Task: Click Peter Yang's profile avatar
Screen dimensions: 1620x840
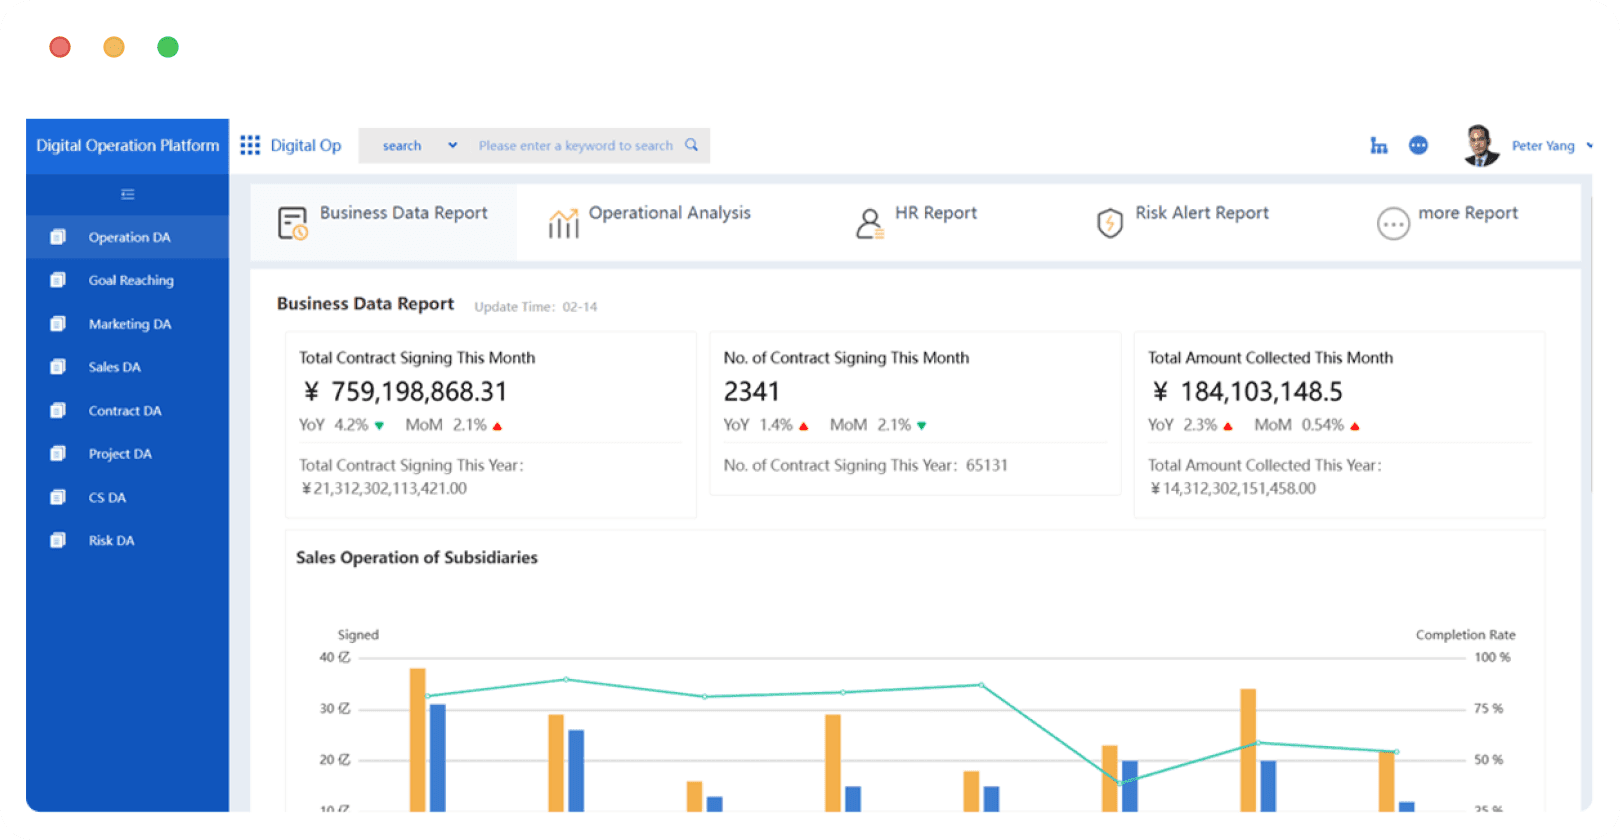Action: click(1480, 146)
